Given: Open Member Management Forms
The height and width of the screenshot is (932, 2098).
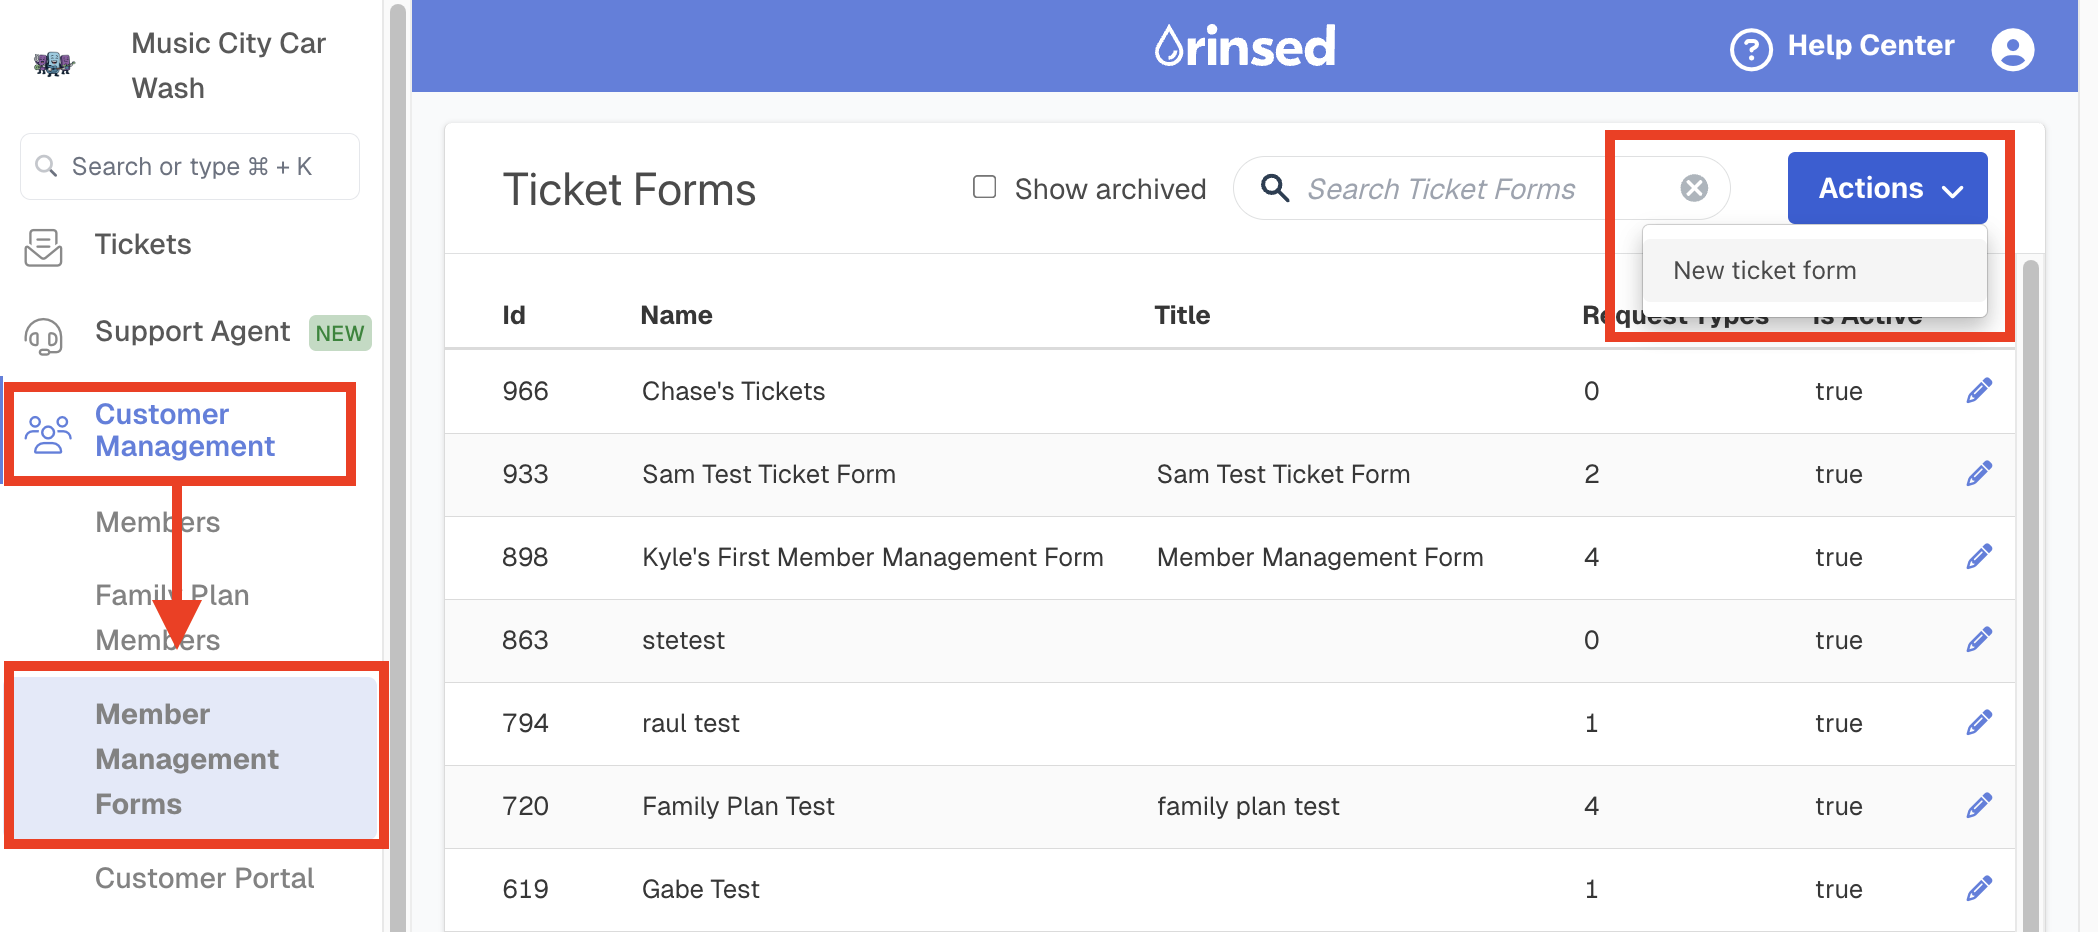Looking at the screenshot, I should pyautogui.click(x=195, y=759).
